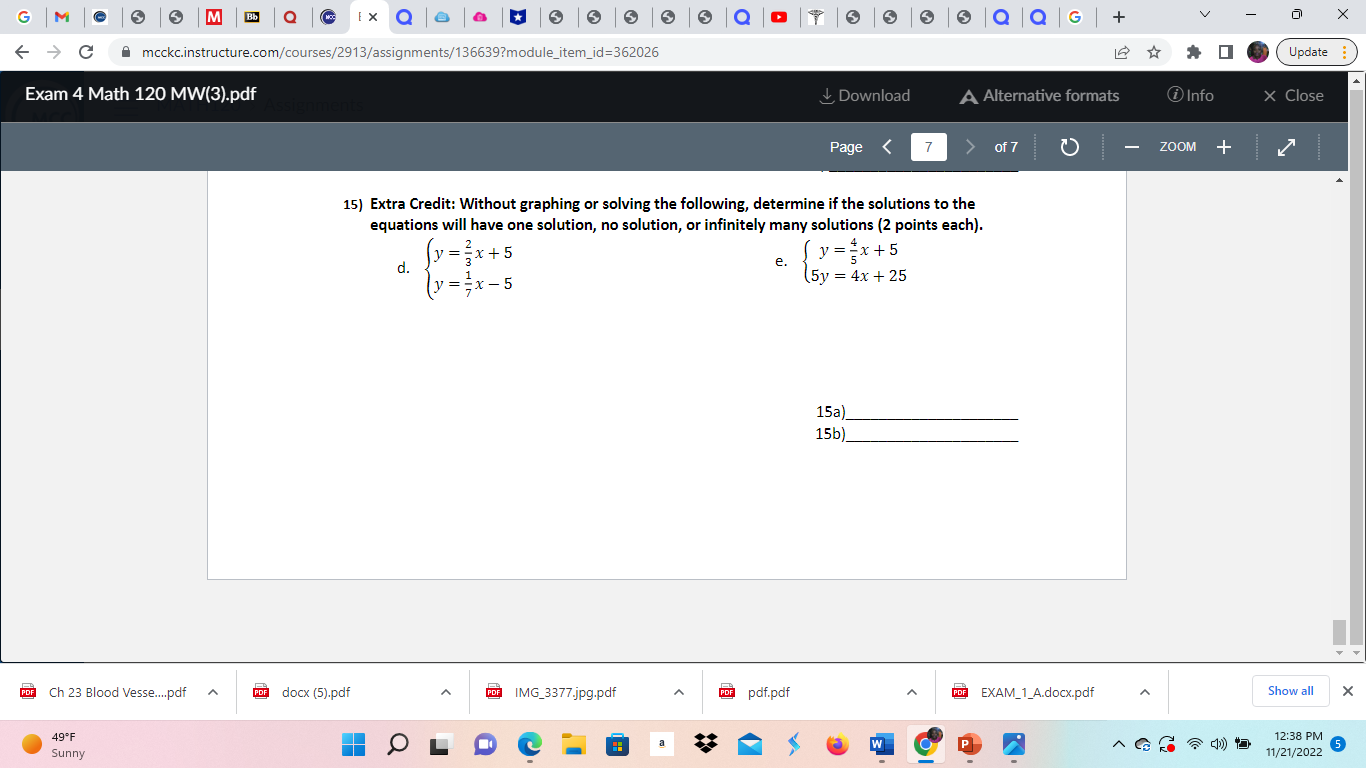Zoom out of the PDF document

coord(1132,147)
